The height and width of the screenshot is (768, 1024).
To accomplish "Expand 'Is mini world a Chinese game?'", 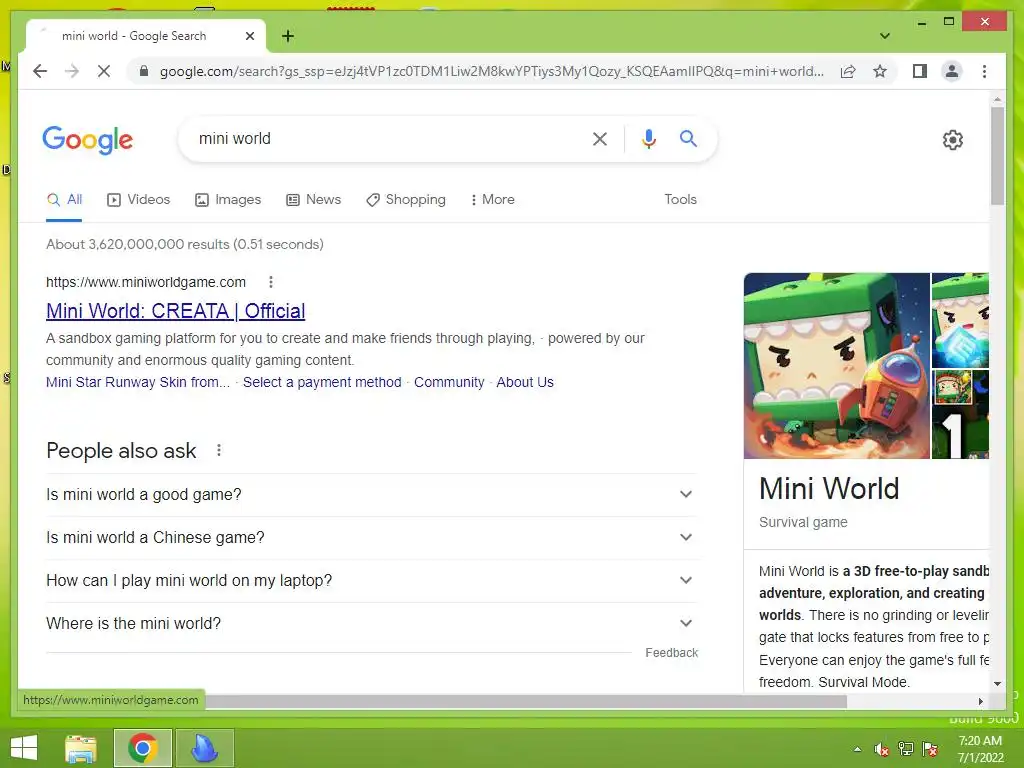I will point(371,537).
